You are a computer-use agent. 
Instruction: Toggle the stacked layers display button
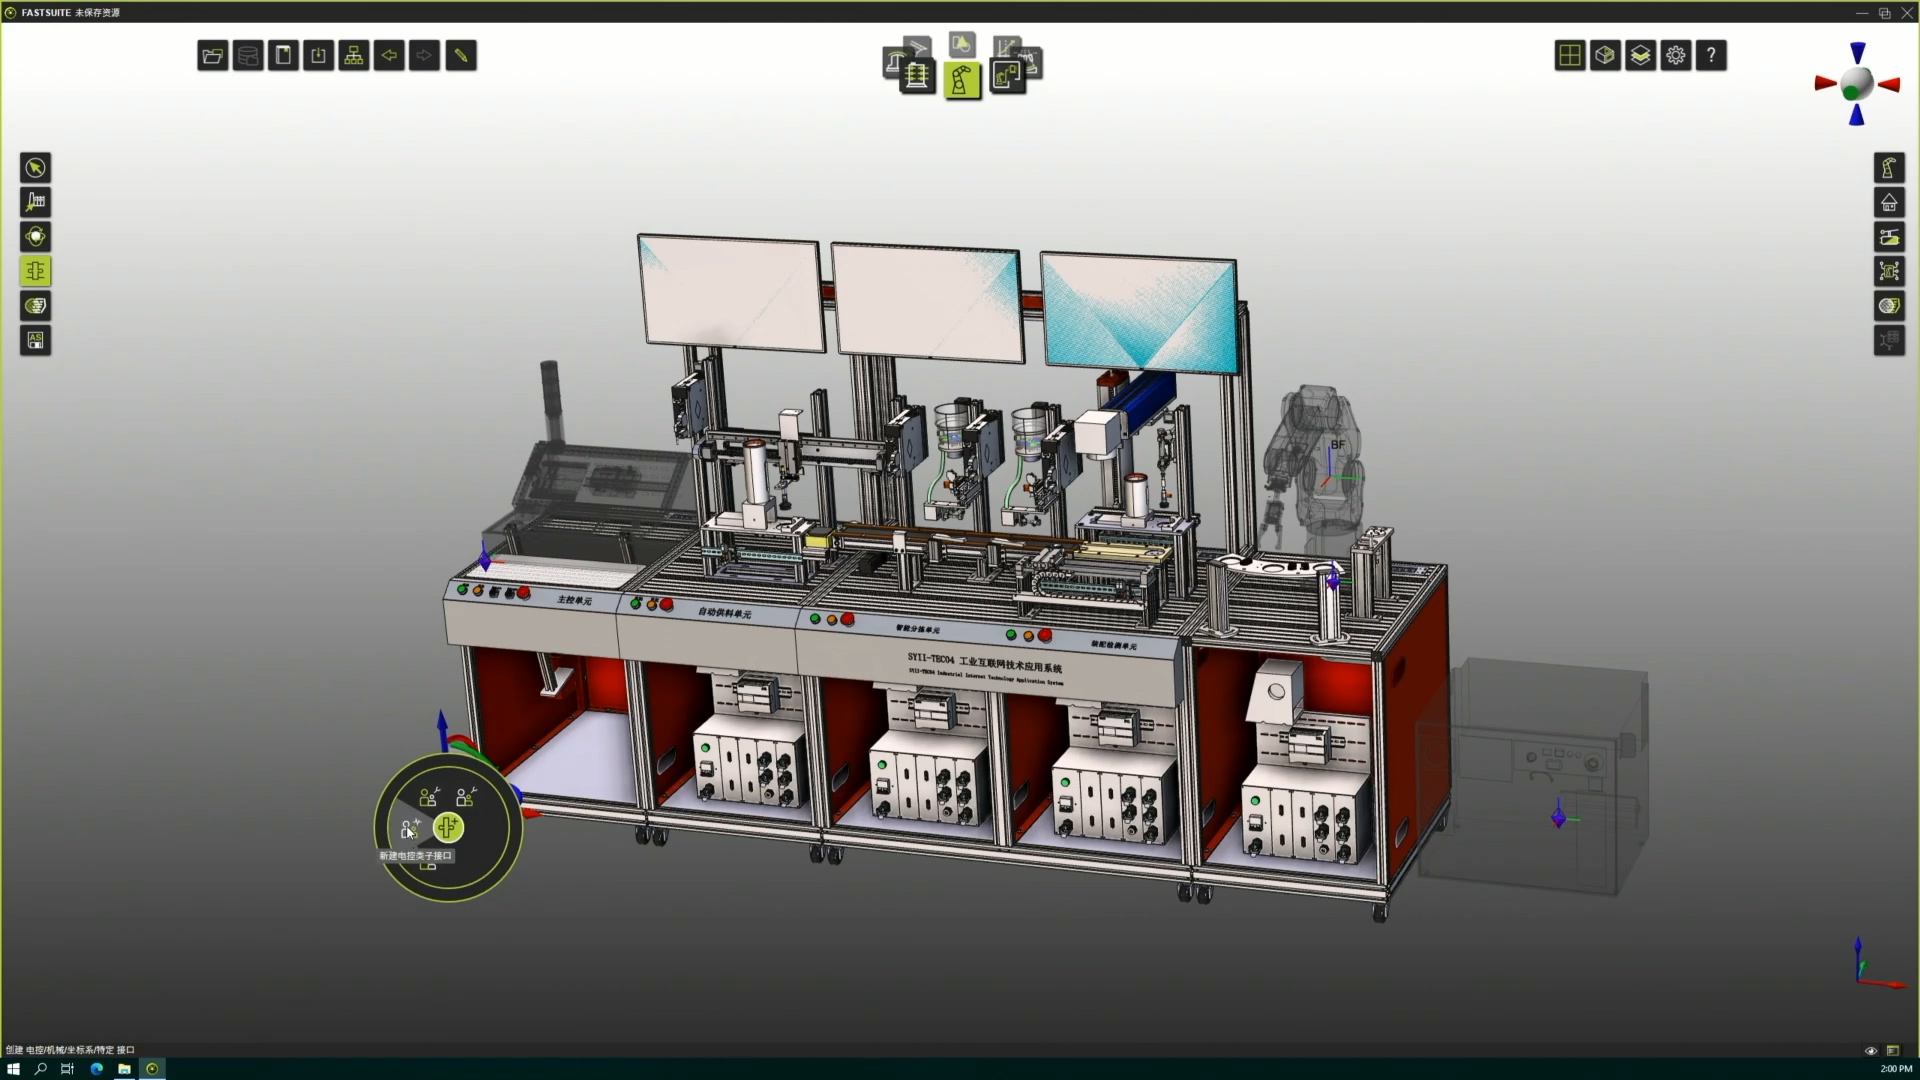coord(1640,56)
